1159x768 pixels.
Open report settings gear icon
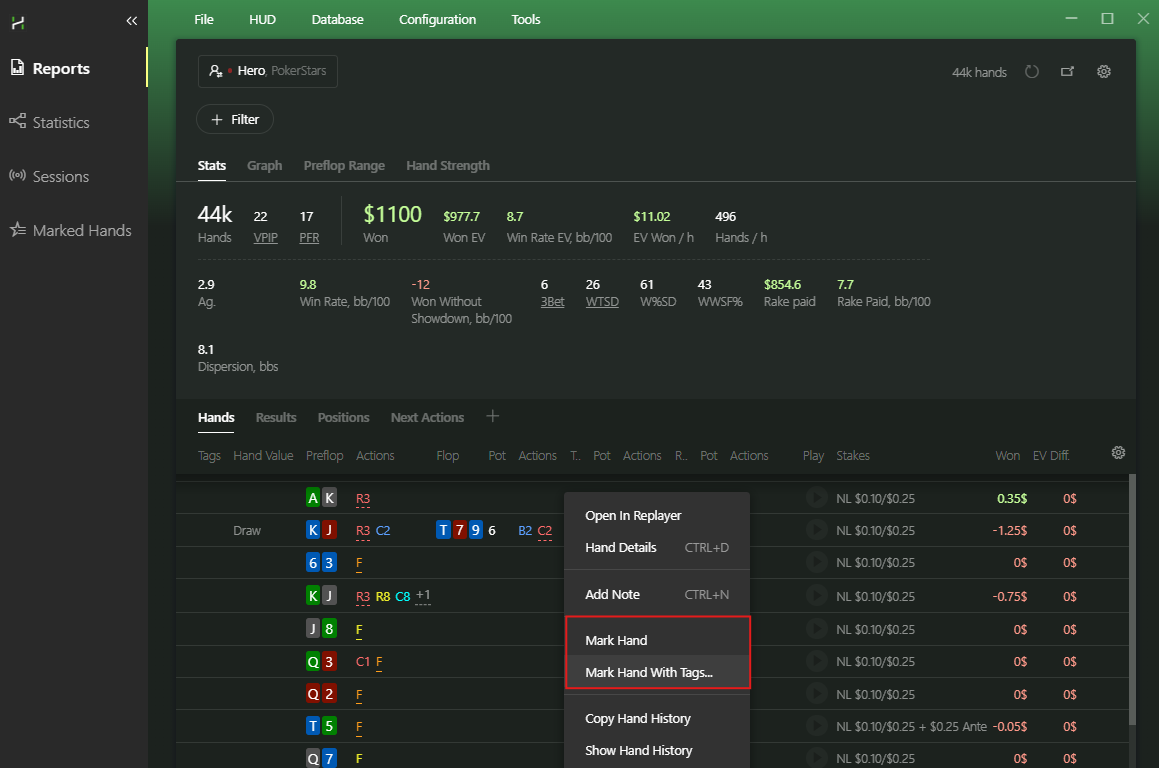(1104, 72)
